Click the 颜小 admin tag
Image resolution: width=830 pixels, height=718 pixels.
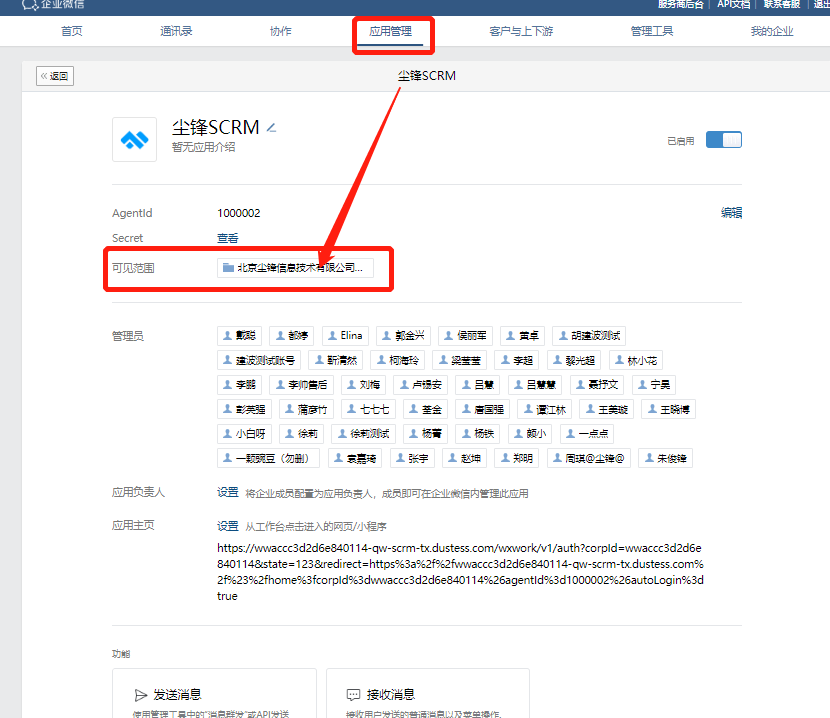coord(530,434)
